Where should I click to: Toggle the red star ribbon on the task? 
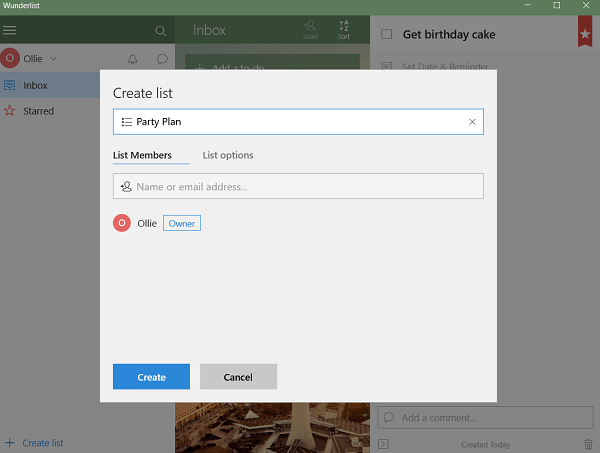[x=584, y=34]
